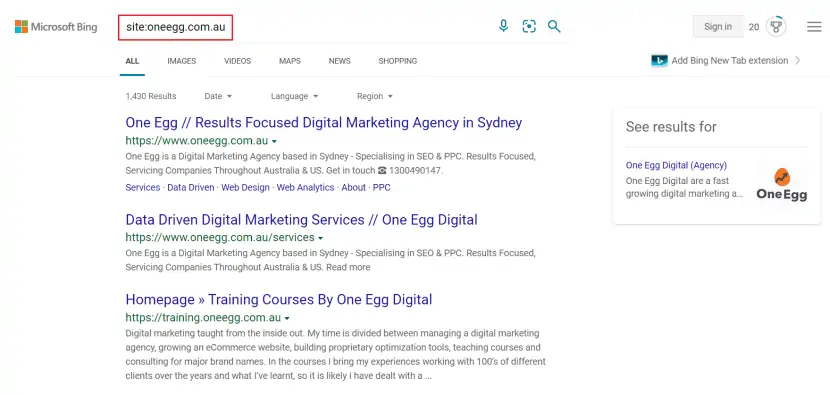The image size is (830, 395).
Task: Open visual search camera icon
Action: coord(529,26)
